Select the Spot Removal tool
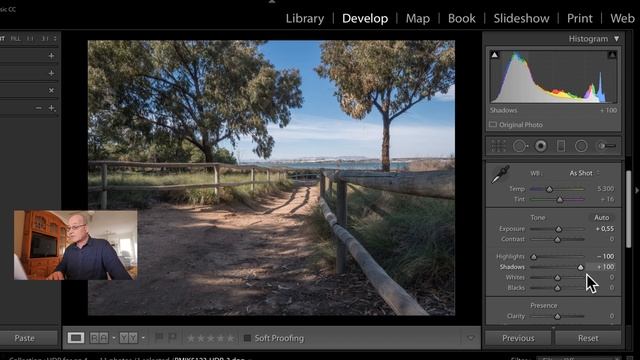 coord(520,146)
